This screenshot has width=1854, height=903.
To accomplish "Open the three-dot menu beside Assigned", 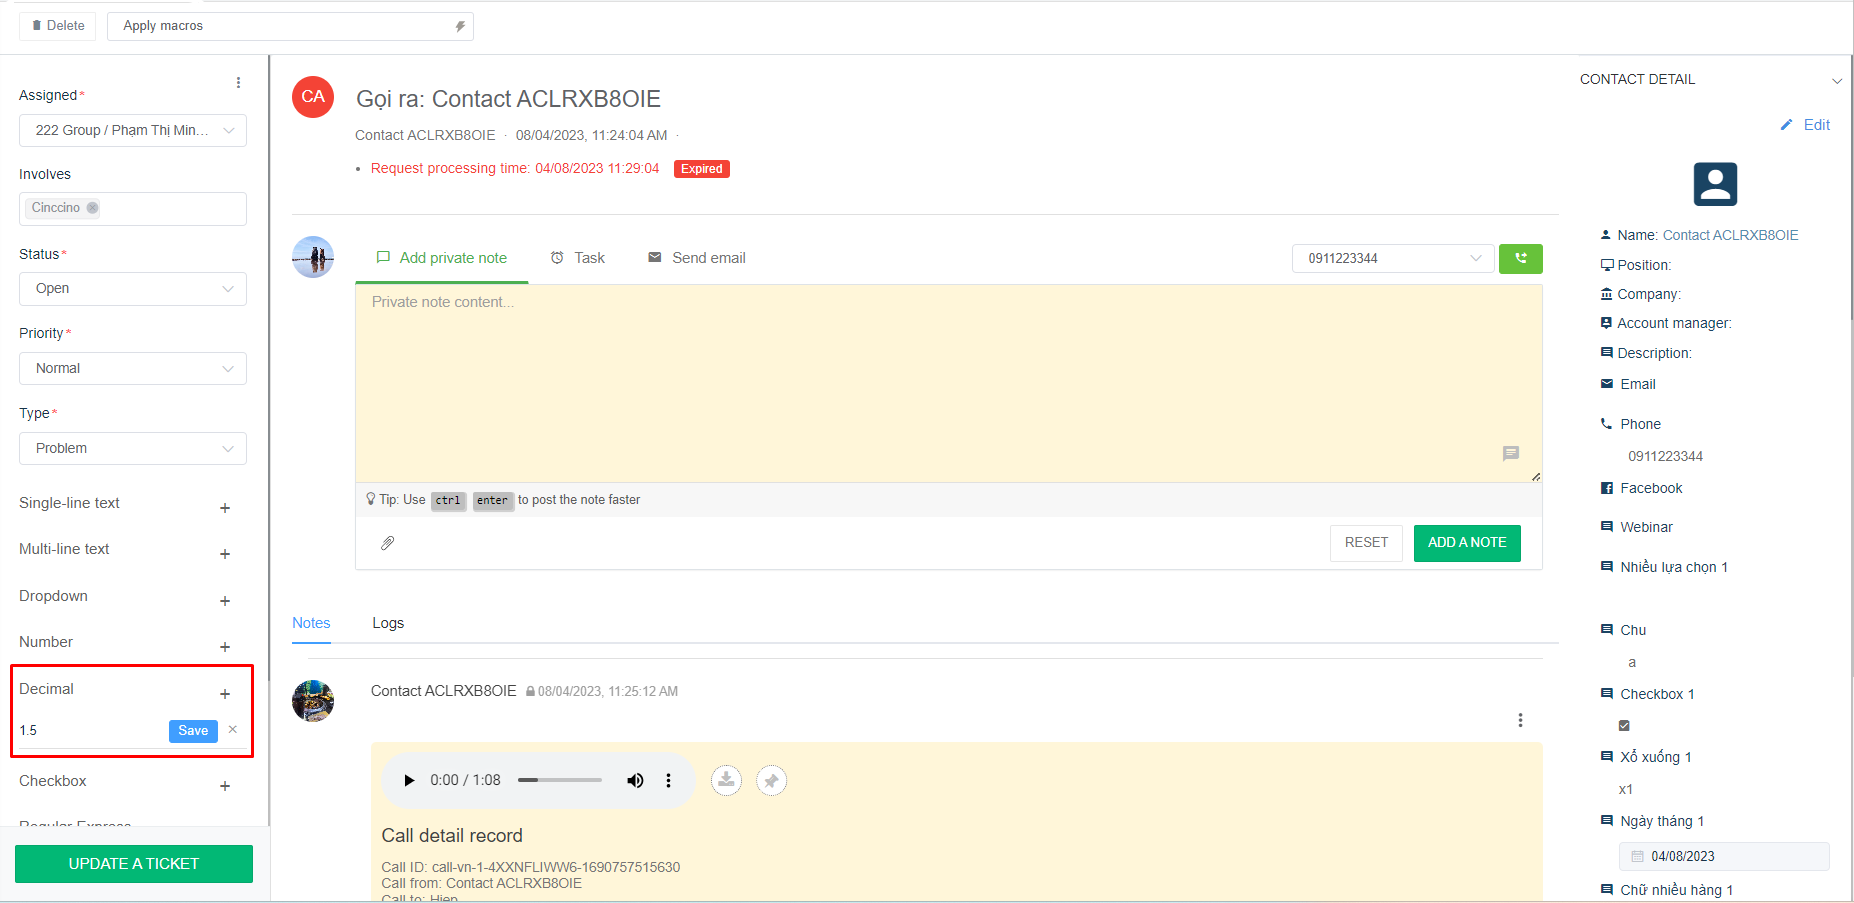I will tap(238, 83).
